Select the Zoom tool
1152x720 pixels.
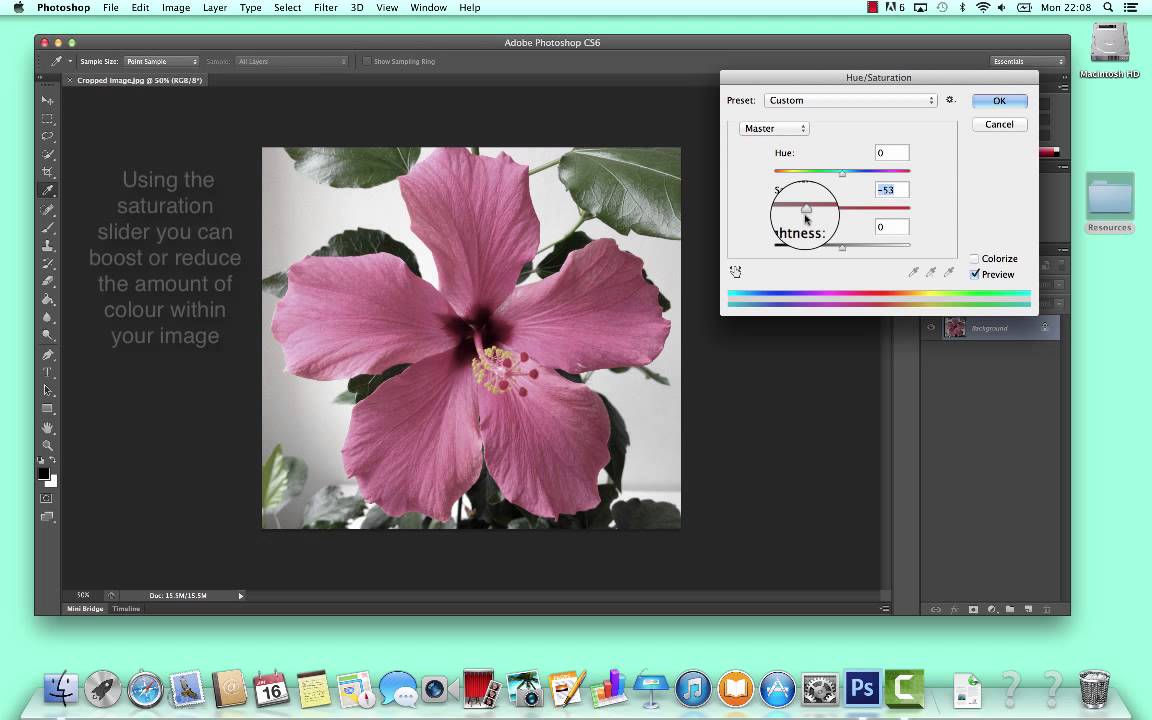[48, 445]
